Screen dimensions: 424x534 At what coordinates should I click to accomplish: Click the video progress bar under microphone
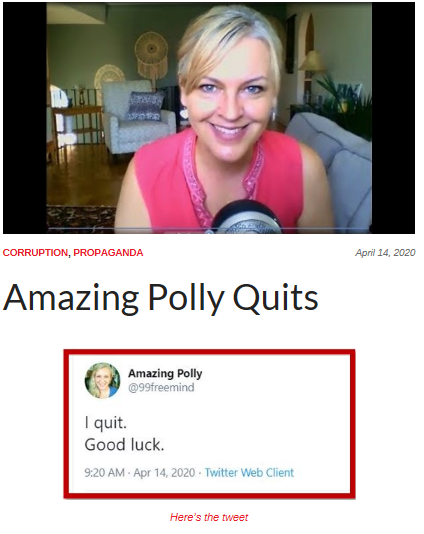[x=208, y=229]
